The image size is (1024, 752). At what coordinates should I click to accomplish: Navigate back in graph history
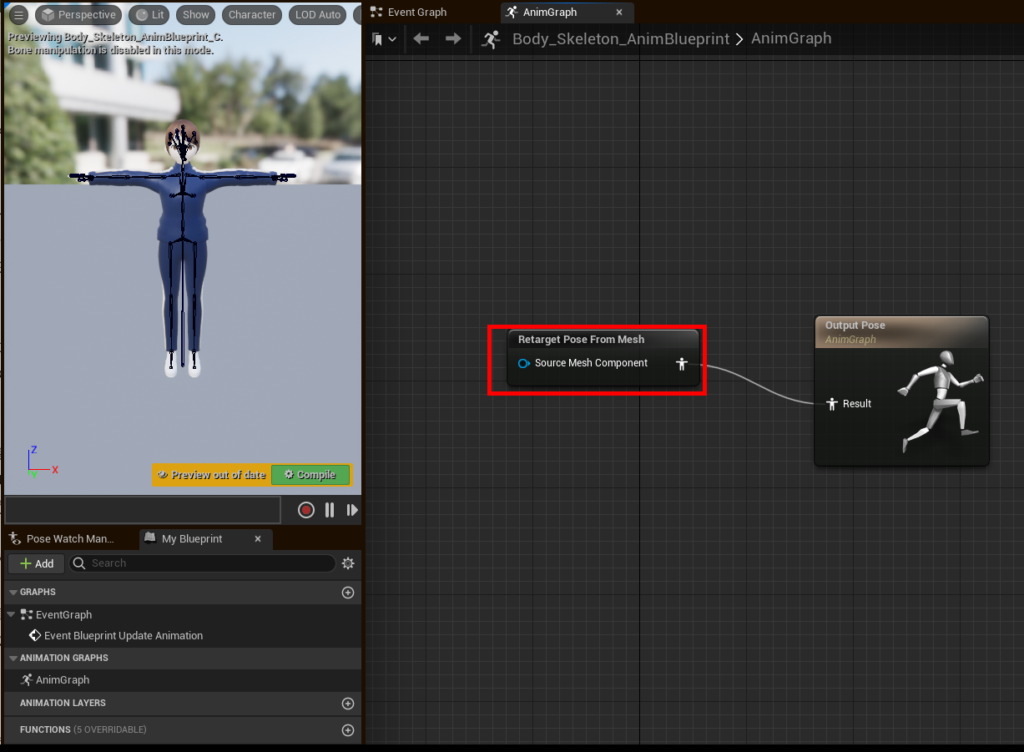(421, 39)
